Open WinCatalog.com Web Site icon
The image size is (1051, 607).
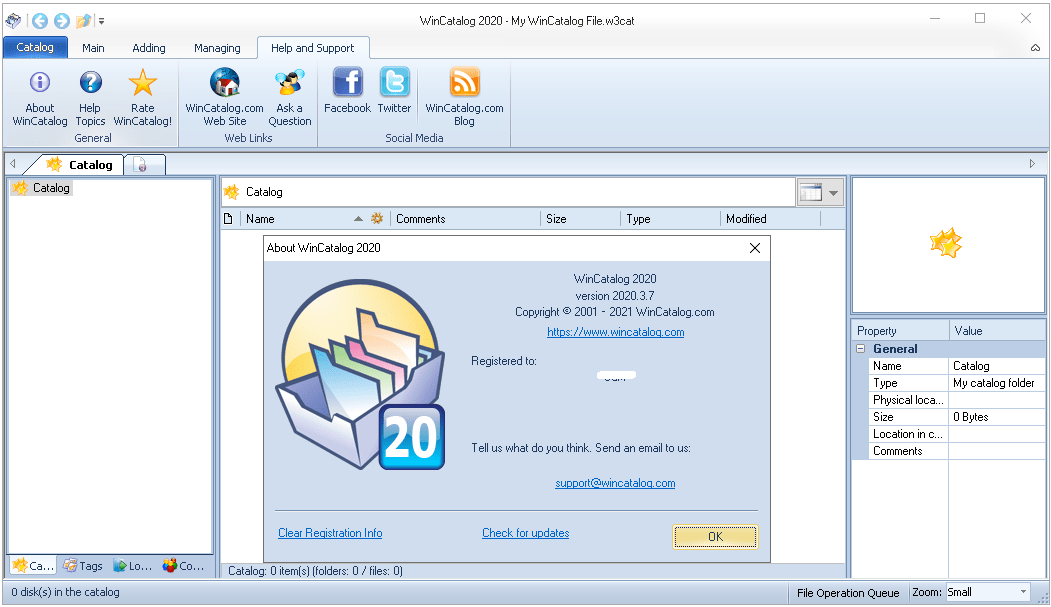[225, 82]
